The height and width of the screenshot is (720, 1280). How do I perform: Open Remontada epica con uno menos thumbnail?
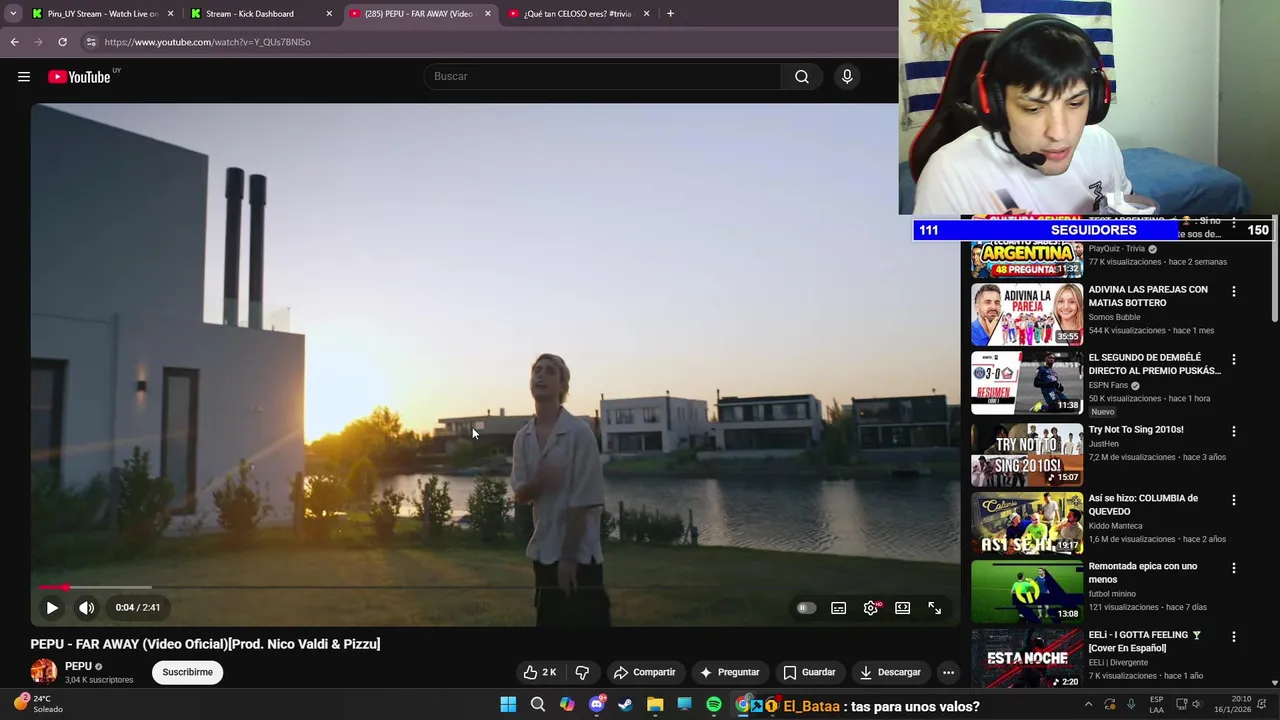(1027, 592)
